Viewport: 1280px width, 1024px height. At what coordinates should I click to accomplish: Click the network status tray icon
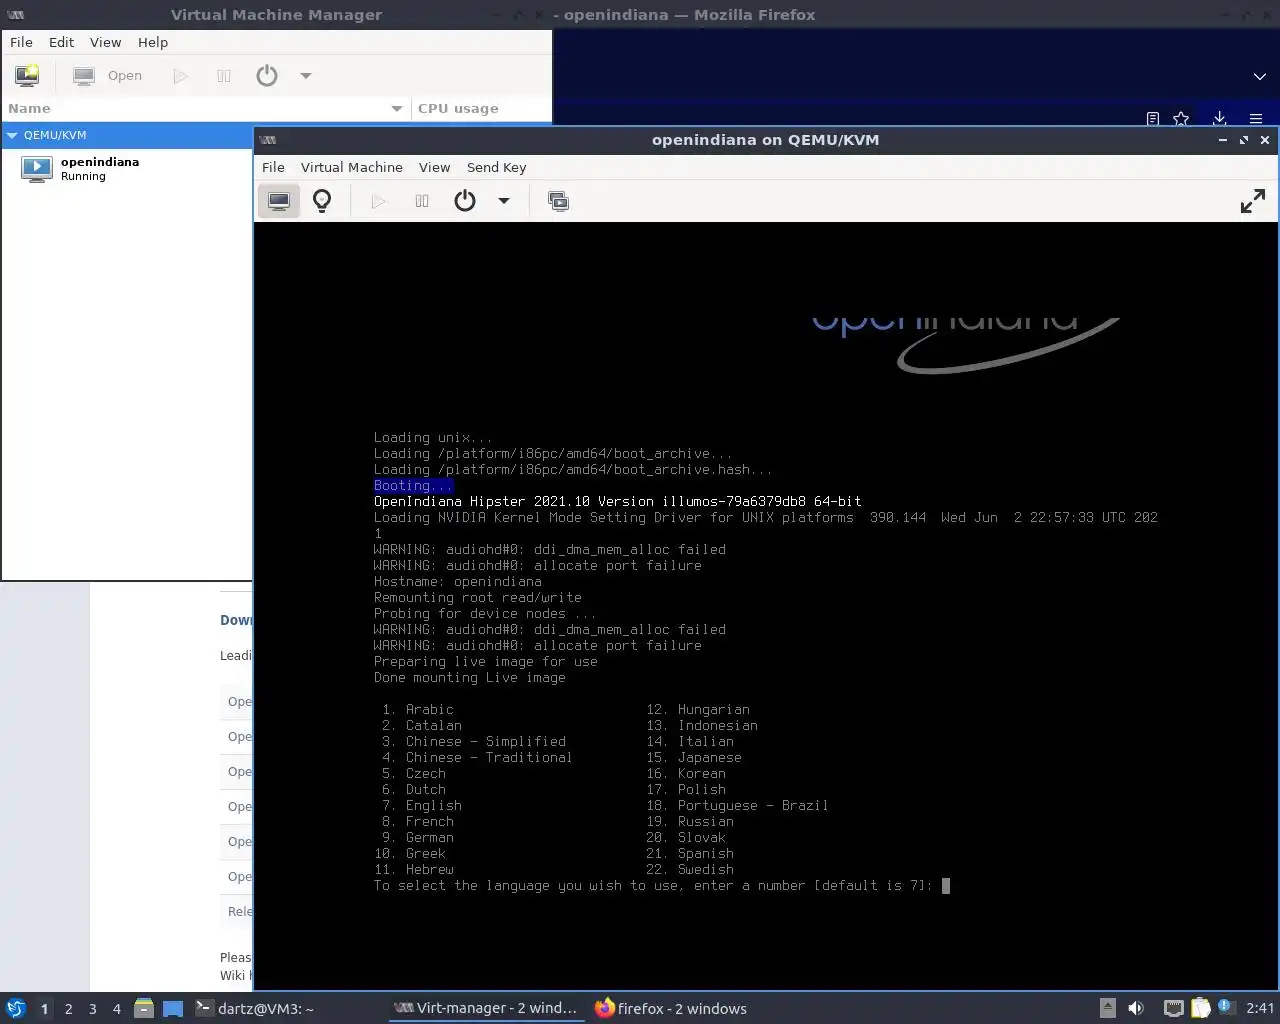pyautogui.click(x=1174, y=1008)
